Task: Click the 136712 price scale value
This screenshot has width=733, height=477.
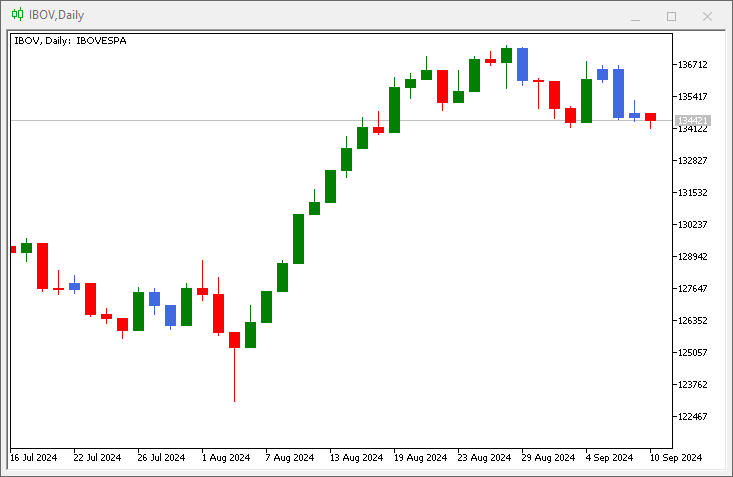Action: click(693, 65)
